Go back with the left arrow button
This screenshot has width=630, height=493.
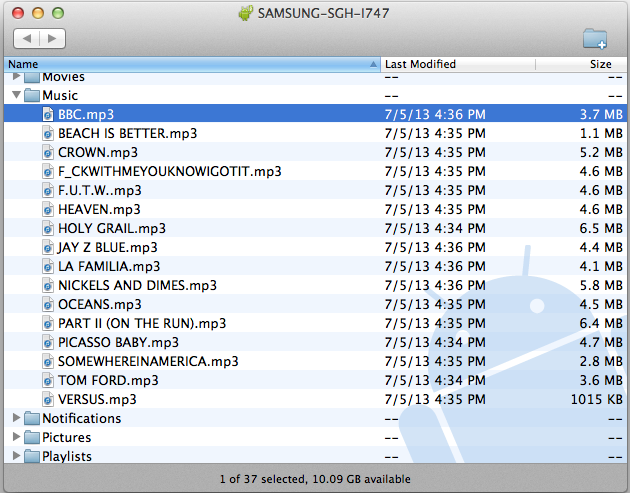pyautogui.click(x=27, y=39)
